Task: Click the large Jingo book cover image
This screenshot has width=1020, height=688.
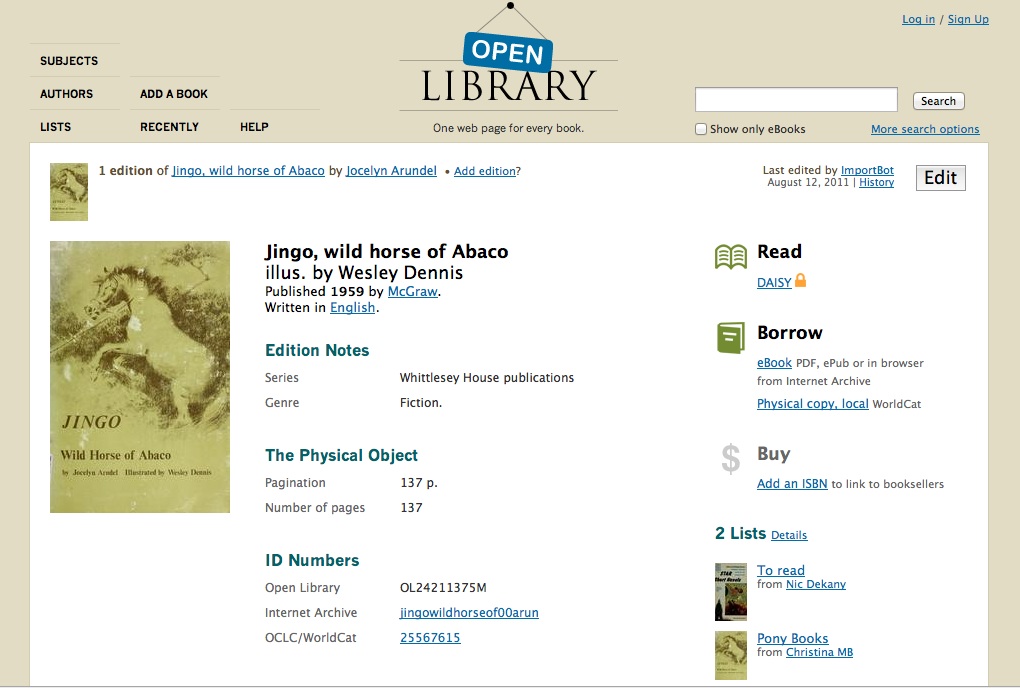Action: 140,377
